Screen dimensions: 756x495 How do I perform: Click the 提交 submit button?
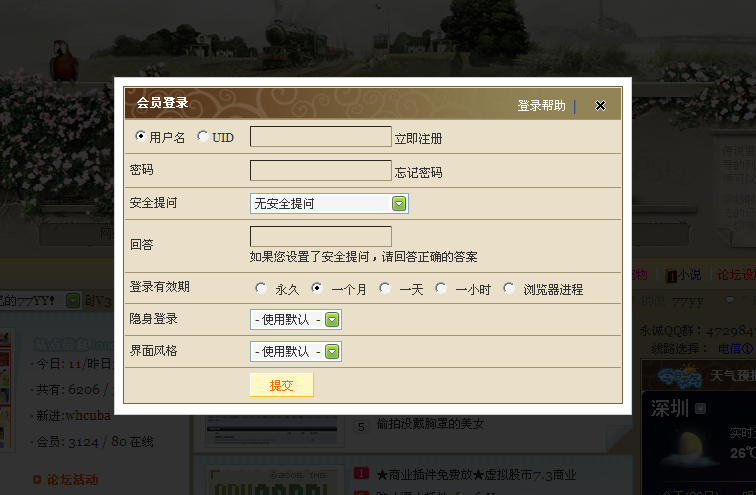282,385
